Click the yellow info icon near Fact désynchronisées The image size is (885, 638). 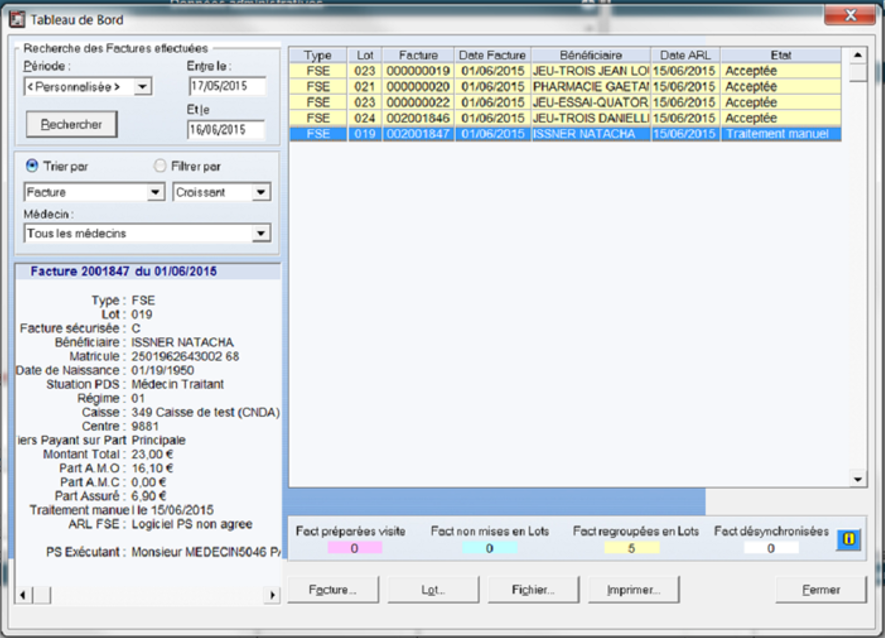coord(848,540)
